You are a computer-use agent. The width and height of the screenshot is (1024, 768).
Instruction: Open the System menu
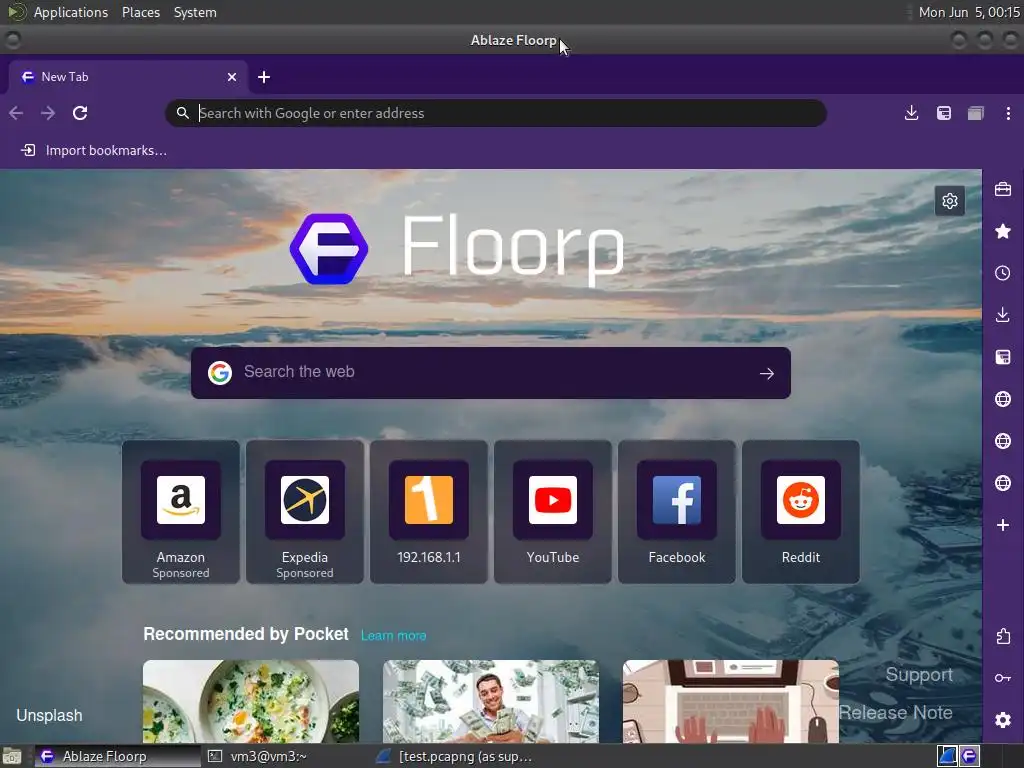tap(195, 12)
